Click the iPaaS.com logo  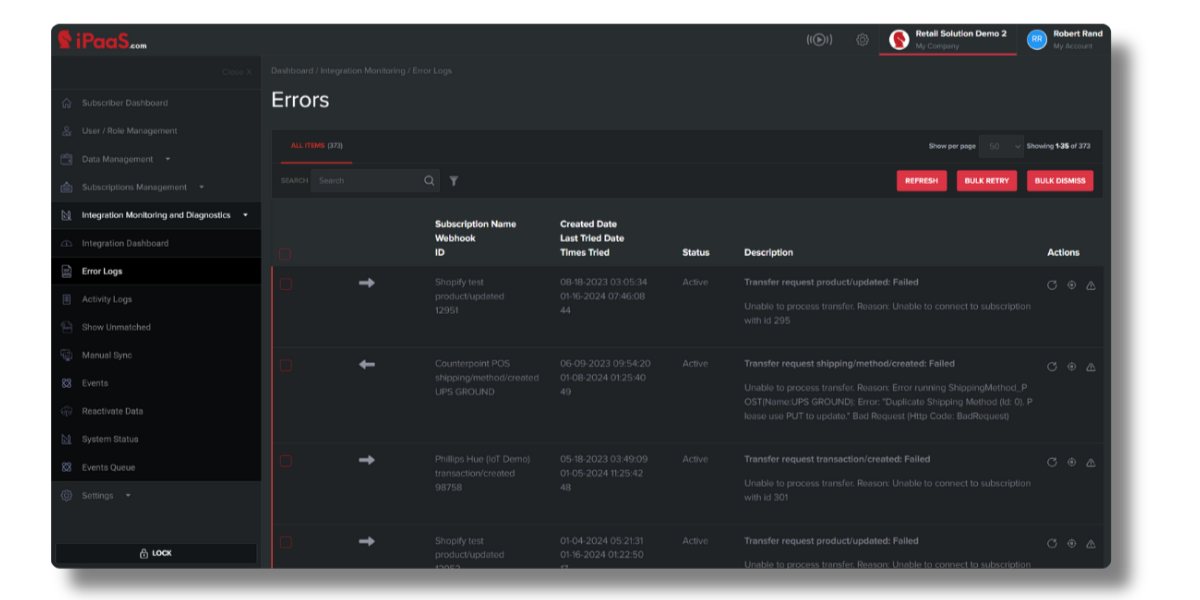click(102, 40)
